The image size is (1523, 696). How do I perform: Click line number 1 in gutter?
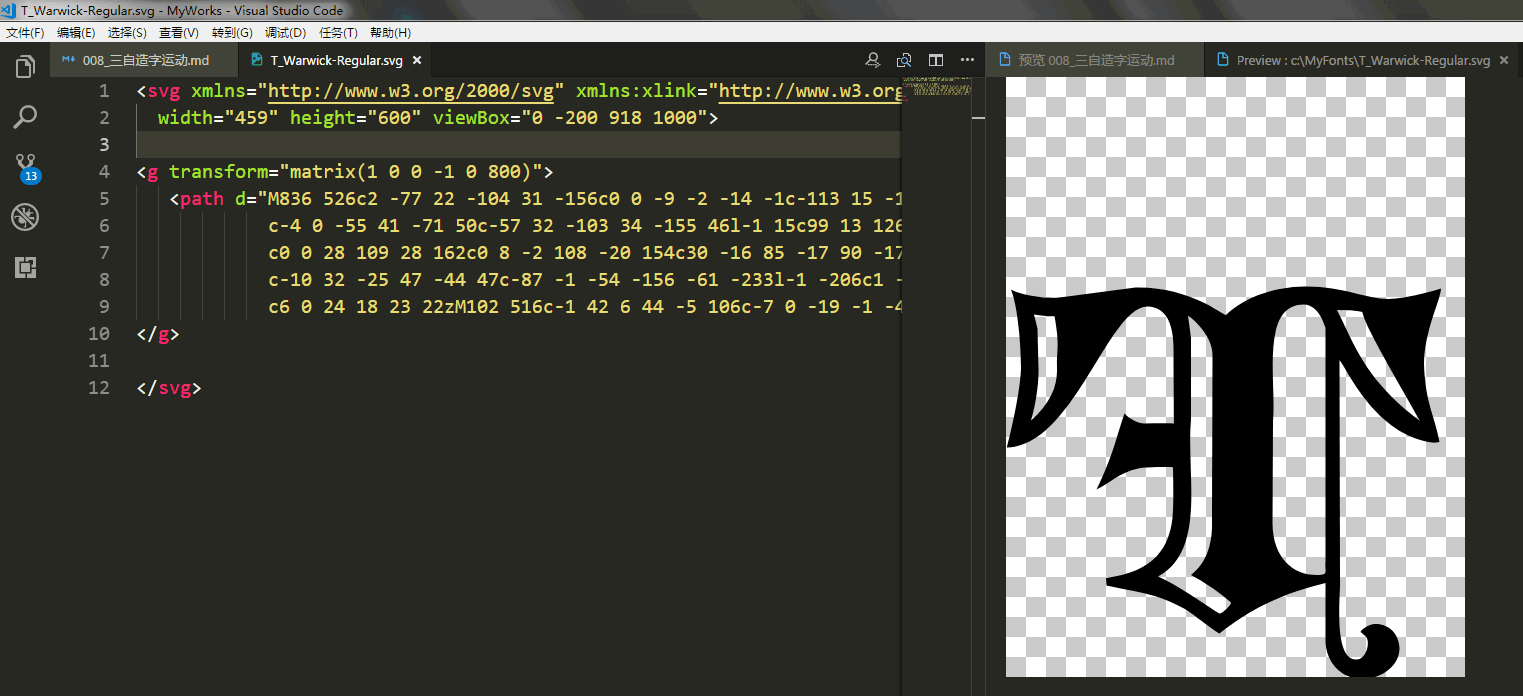pyautogui.click(x=104, y=91)
